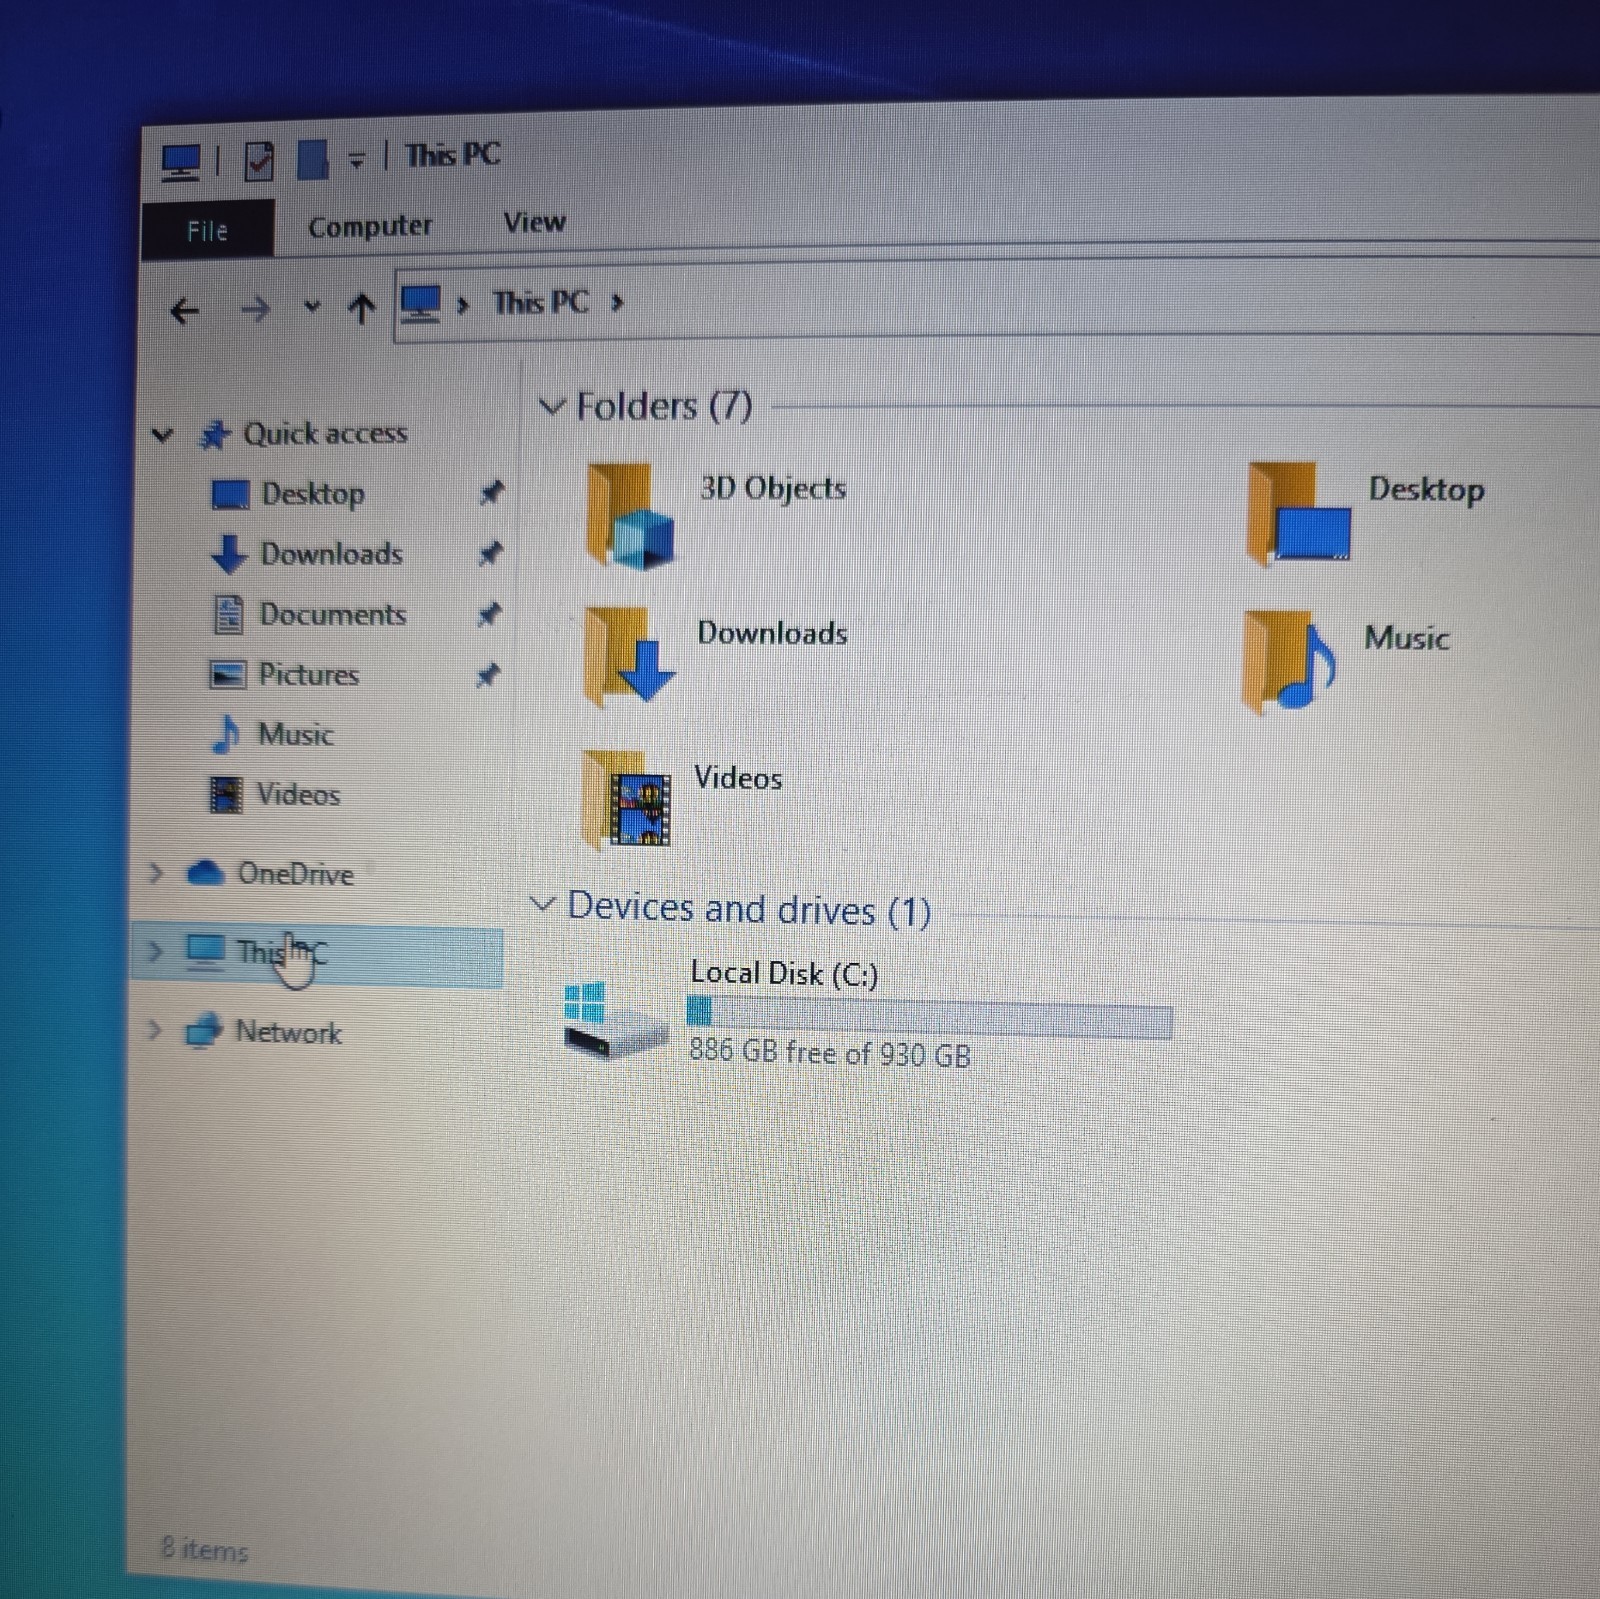Click the Properties checkmark quick access icon

[x=259, y=161]
